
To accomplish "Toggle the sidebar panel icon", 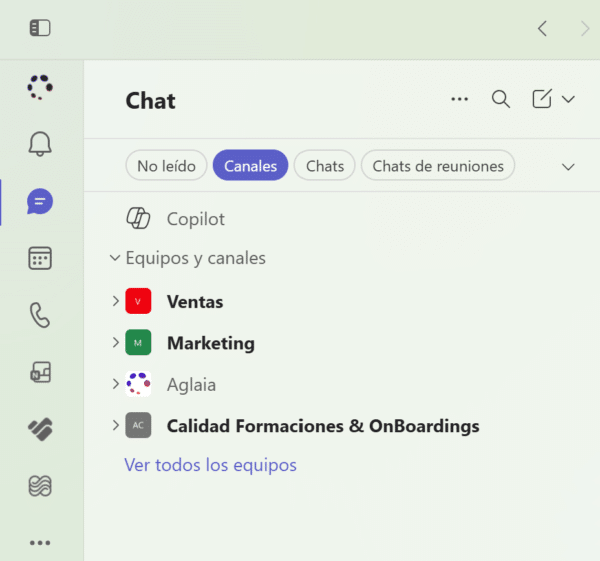I will click(x=40, y=28).
